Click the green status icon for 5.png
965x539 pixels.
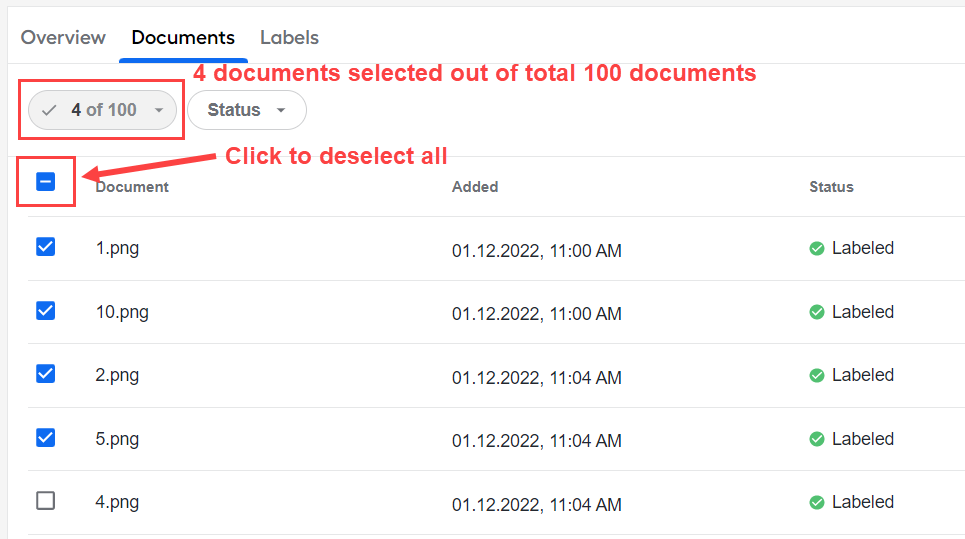(x=817, y=439)
